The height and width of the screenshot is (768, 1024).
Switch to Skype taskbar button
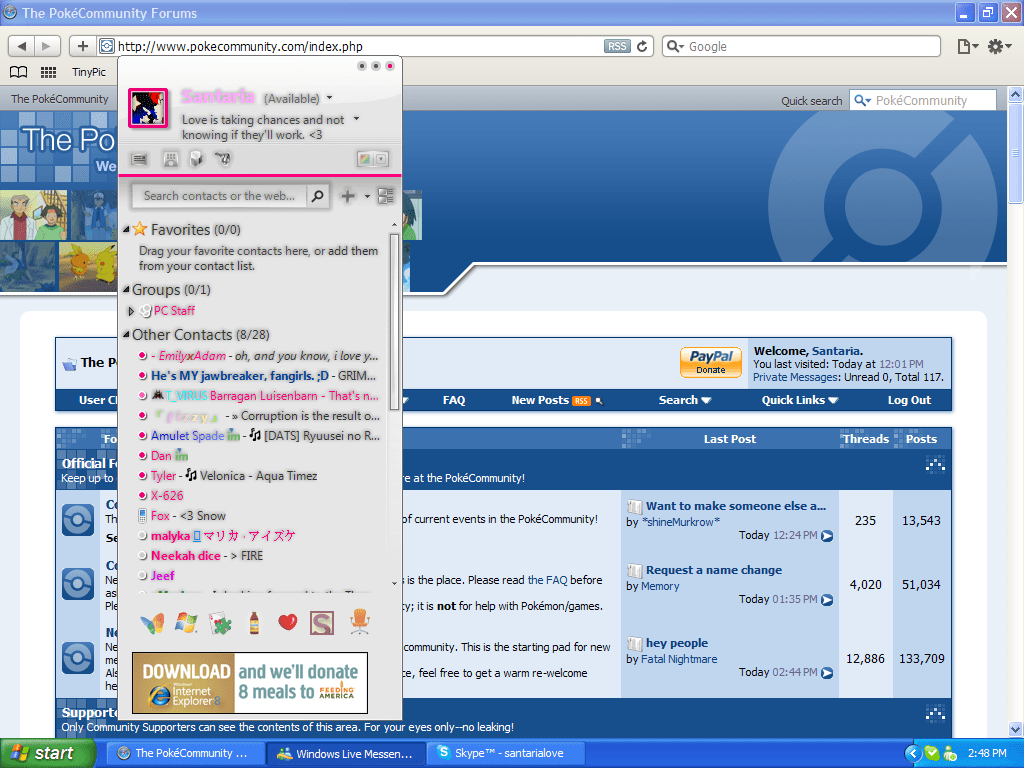pos(504,754)
